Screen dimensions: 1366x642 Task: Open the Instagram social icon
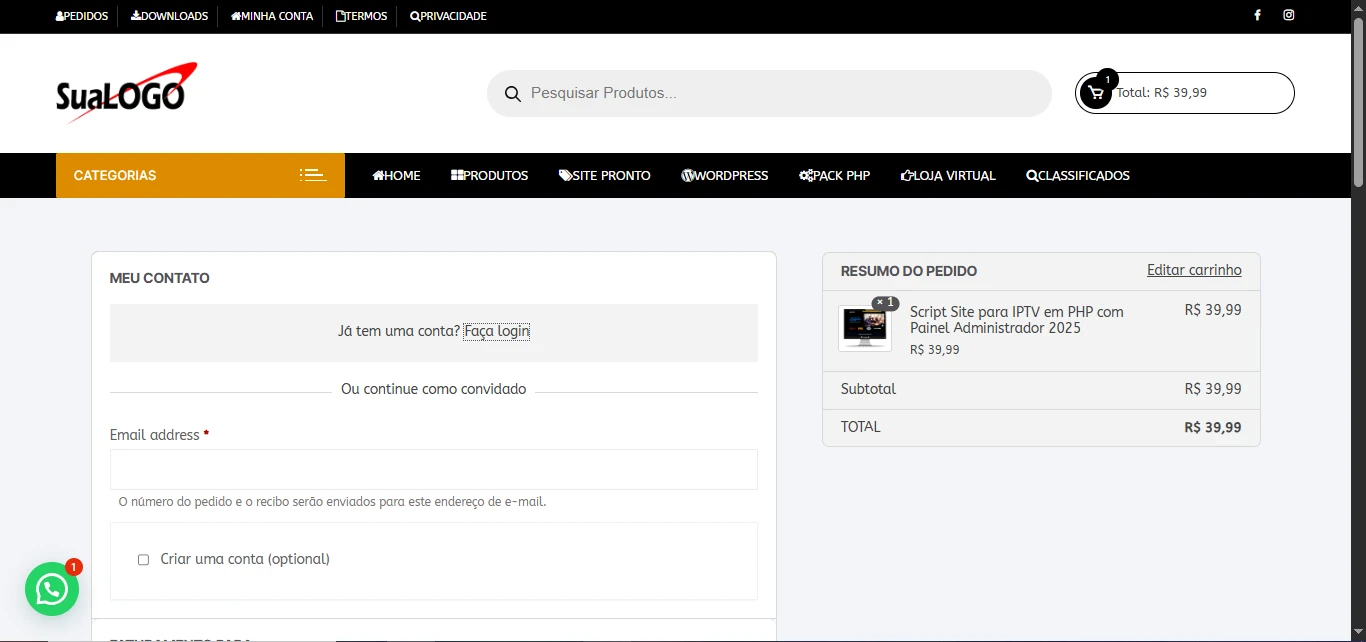point(1288,15)
